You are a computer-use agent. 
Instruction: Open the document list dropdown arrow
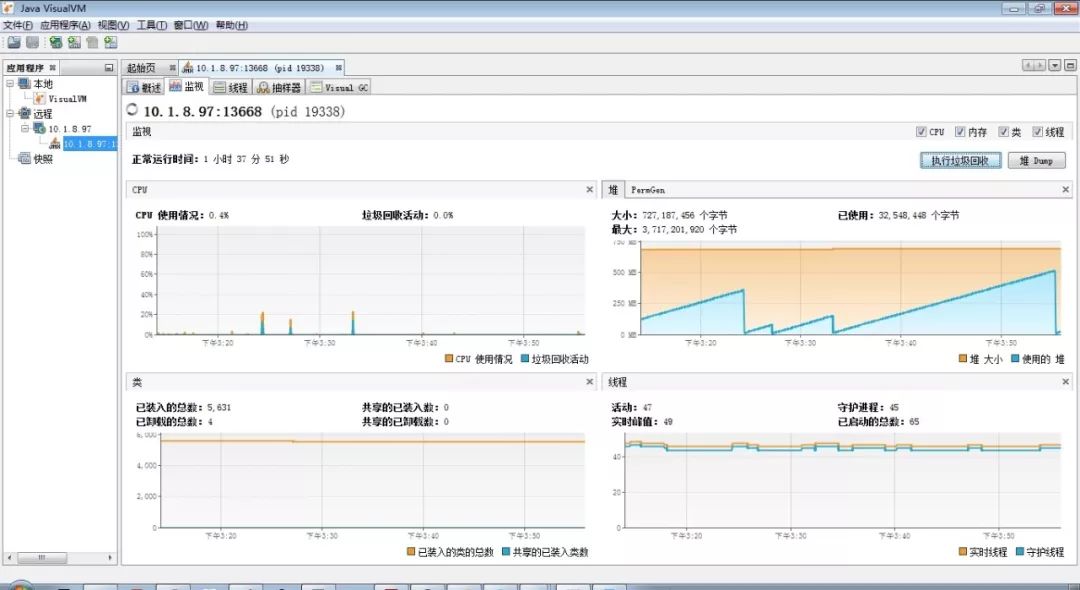[x=1055, y=65]
